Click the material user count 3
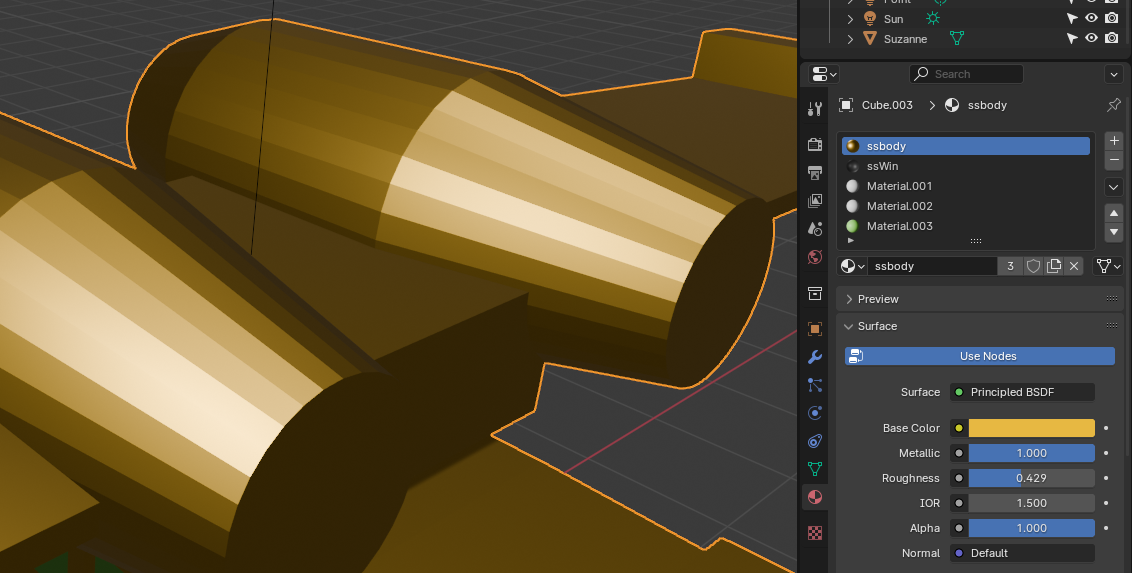 click(1010, 266)
